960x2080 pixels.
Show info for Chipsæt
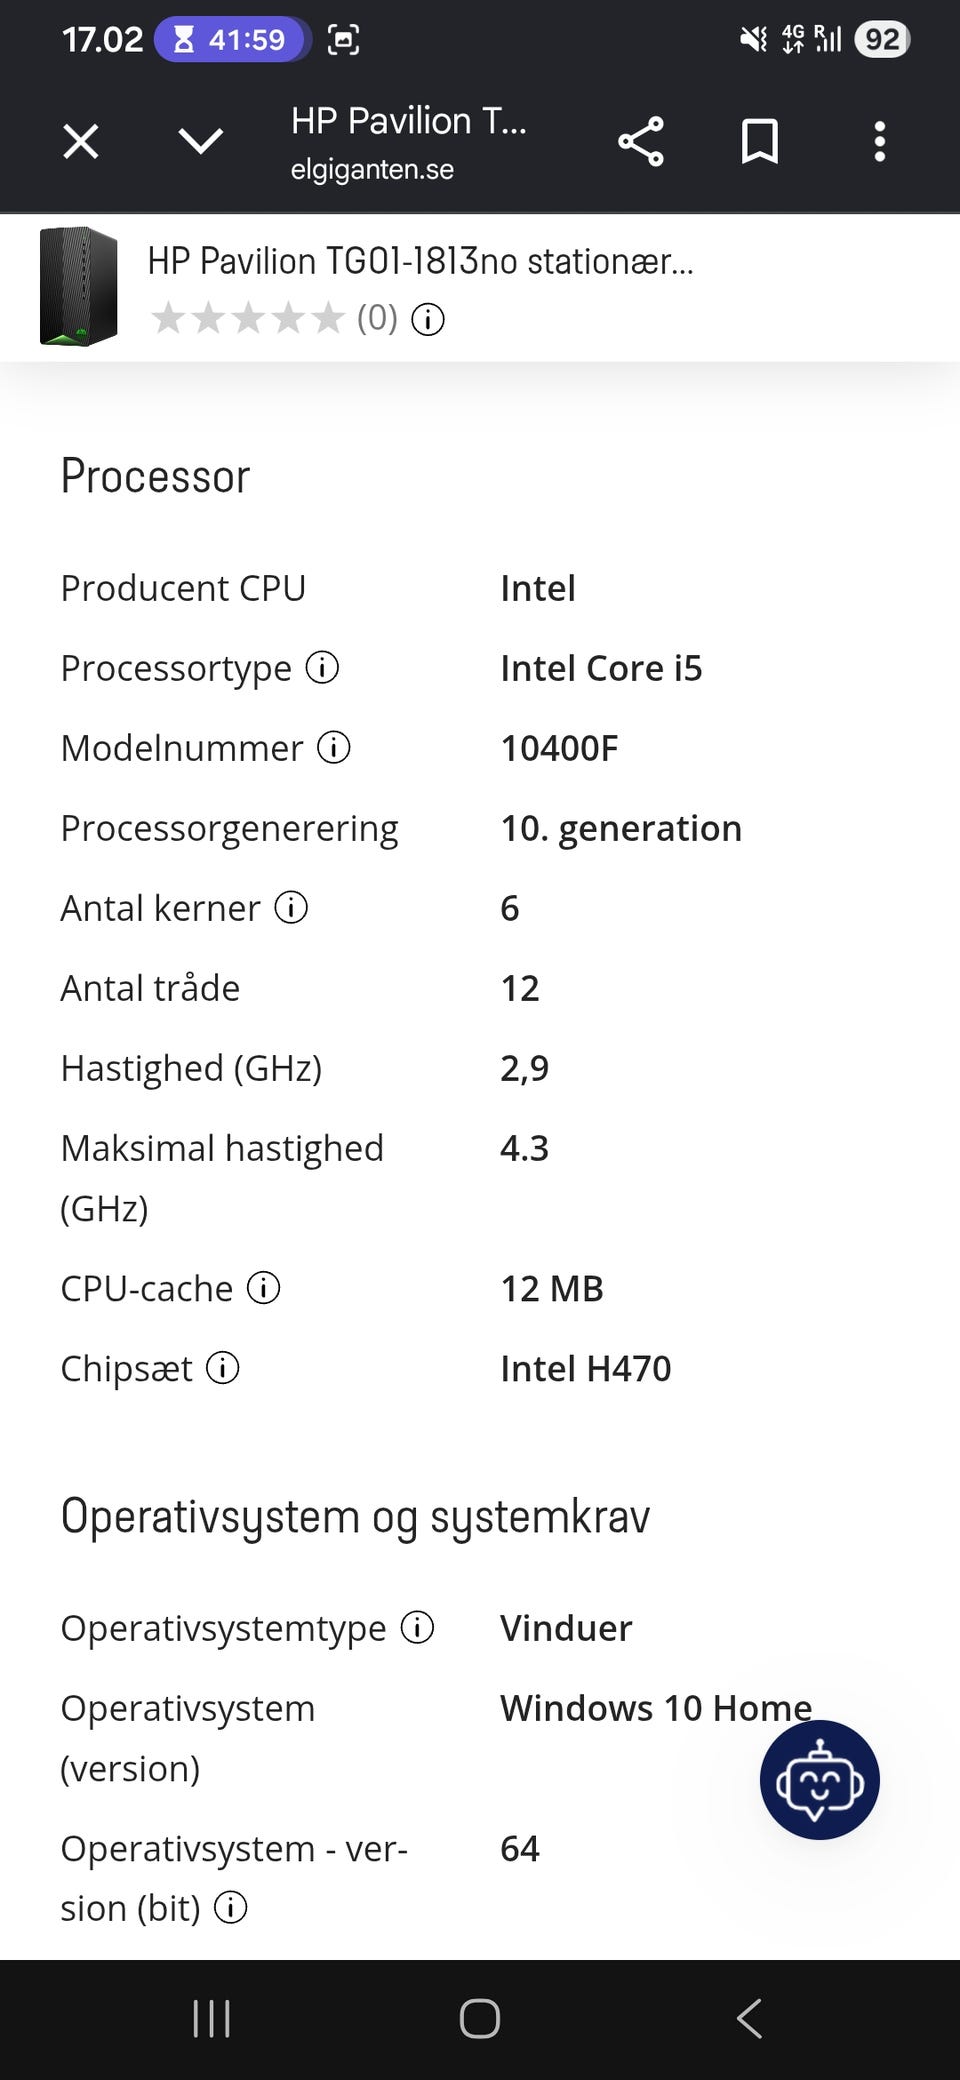(x=223, y=1367)
